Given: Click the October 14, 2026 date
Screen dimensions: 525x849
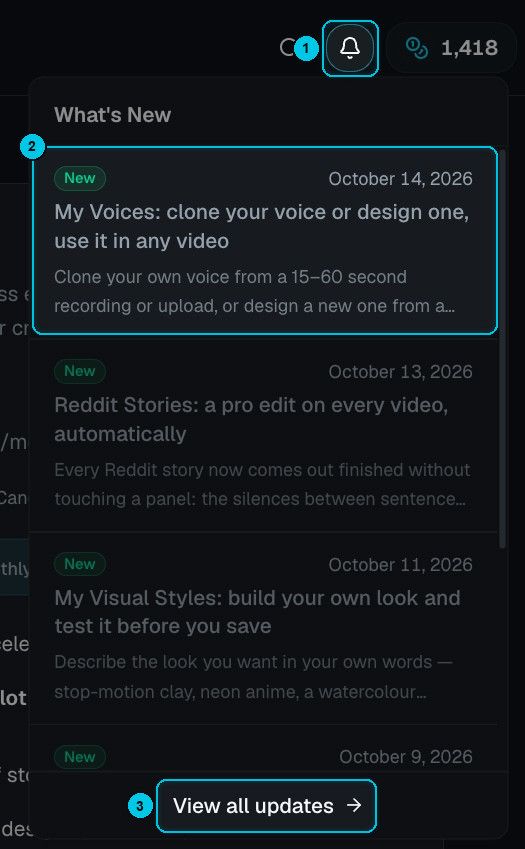Looking at the screenshot, I should tap(401, 179).
